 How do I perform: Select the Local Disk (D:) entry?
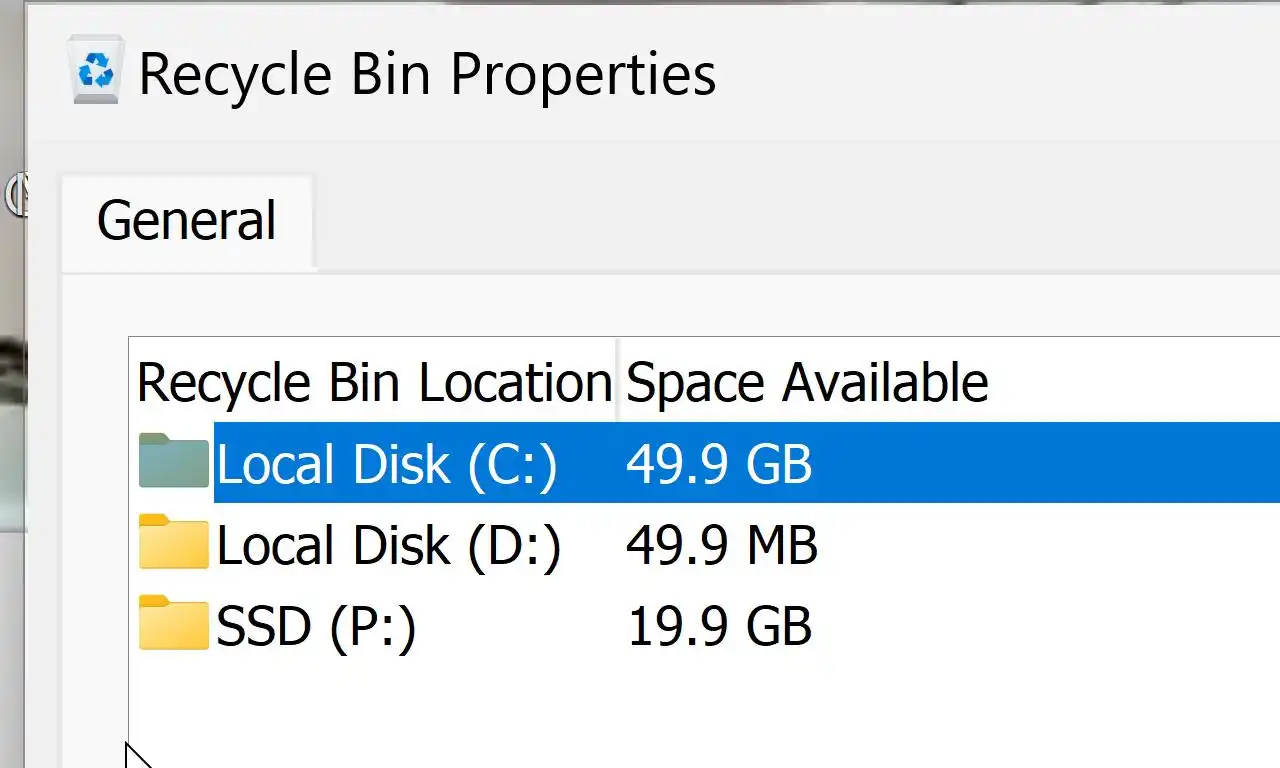(x=388, y=546)
